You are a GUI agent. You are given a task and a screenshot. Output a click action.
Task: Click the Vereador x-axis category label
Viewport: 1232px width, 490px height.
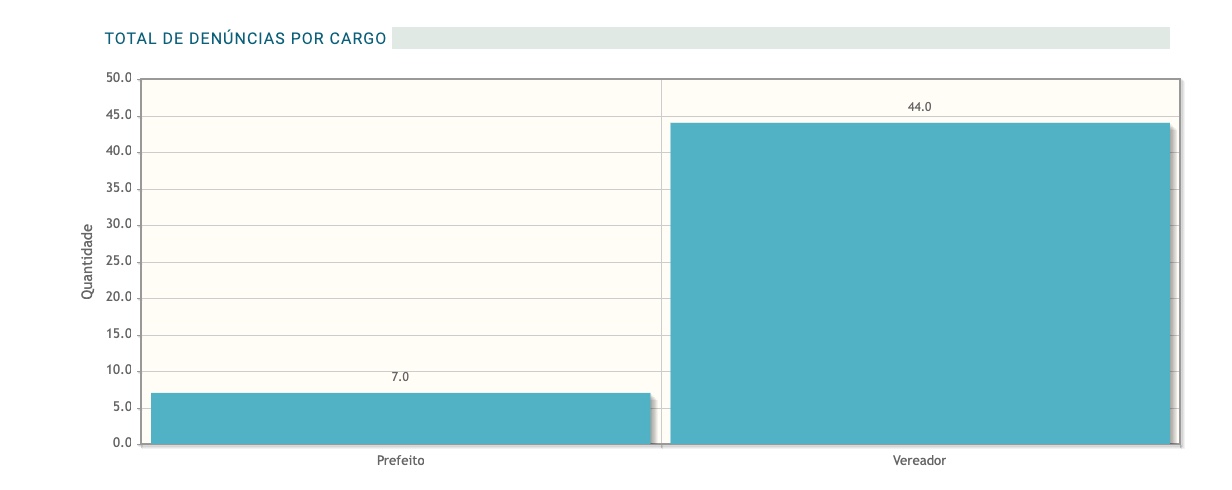tap(919, 461)
